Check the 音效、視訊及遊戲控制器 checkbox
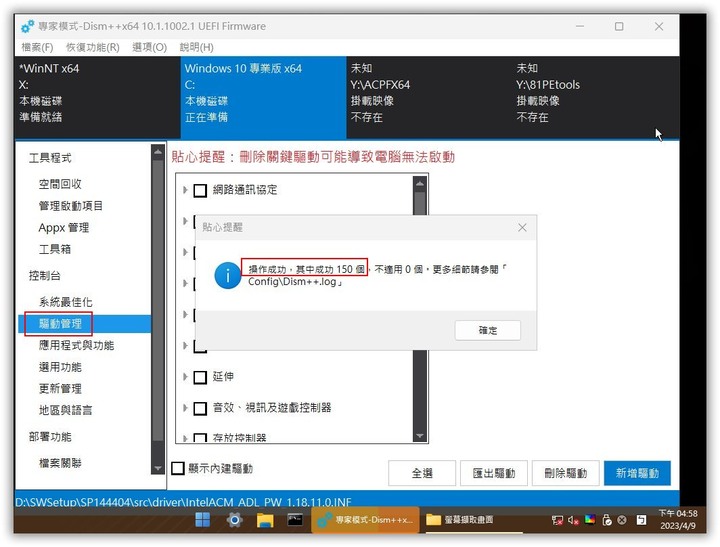Image resolution: width=720 pixels, height=547 pixels. tap(200, 408)
